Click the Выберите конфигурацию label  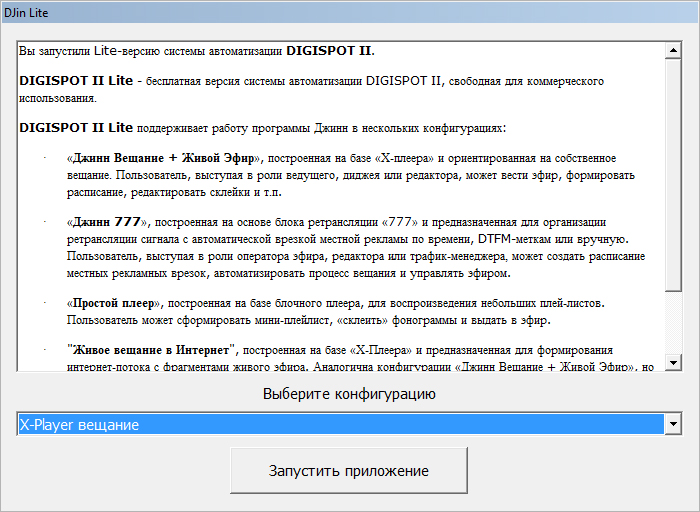[349, 394]
